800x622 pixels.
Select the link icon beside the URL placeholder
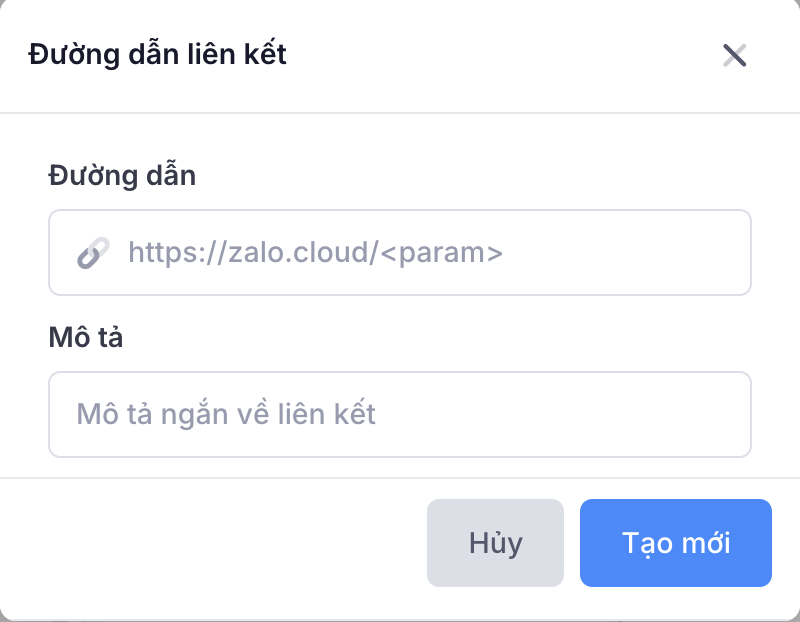tap(93, 254)
